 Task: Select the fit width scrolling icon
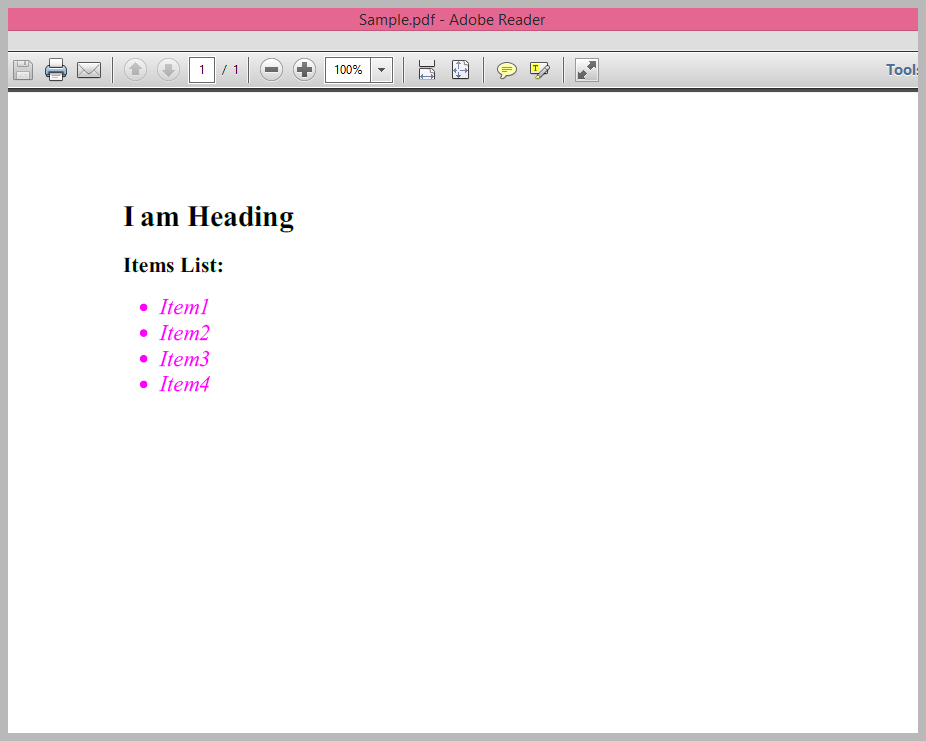click(426, 70)
